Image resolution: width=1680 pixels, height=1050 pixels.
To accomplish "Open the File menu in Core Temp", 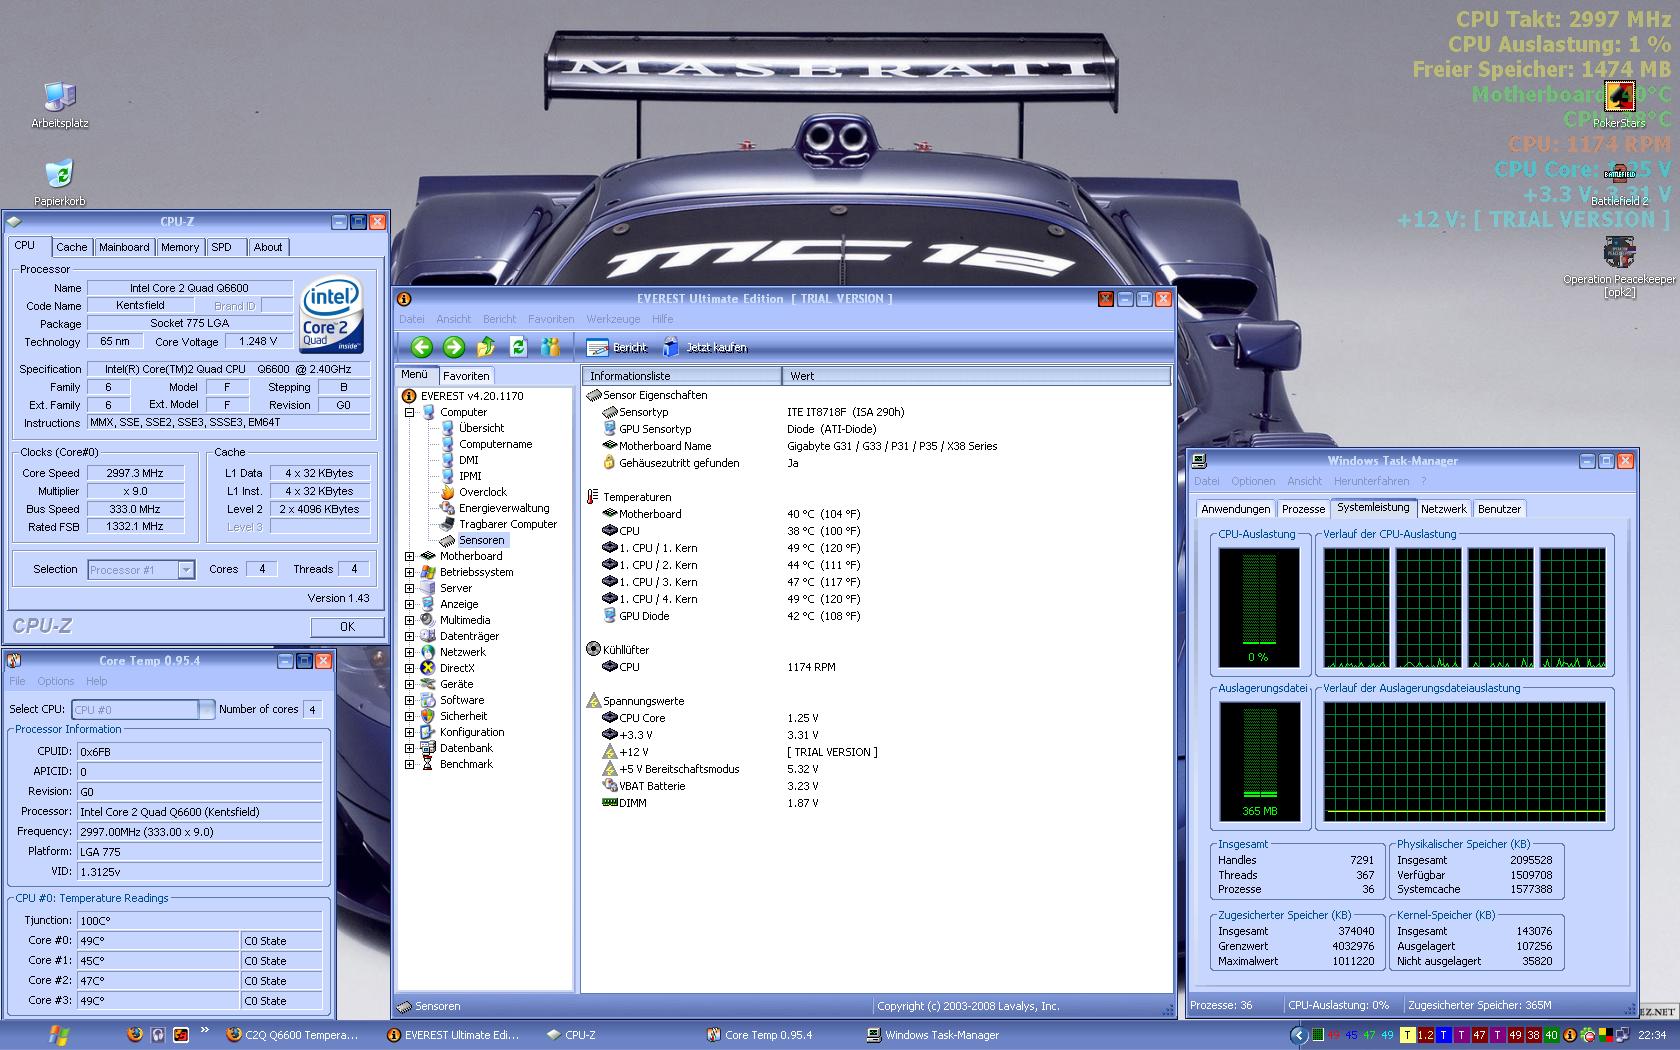I will pos(17,681).
